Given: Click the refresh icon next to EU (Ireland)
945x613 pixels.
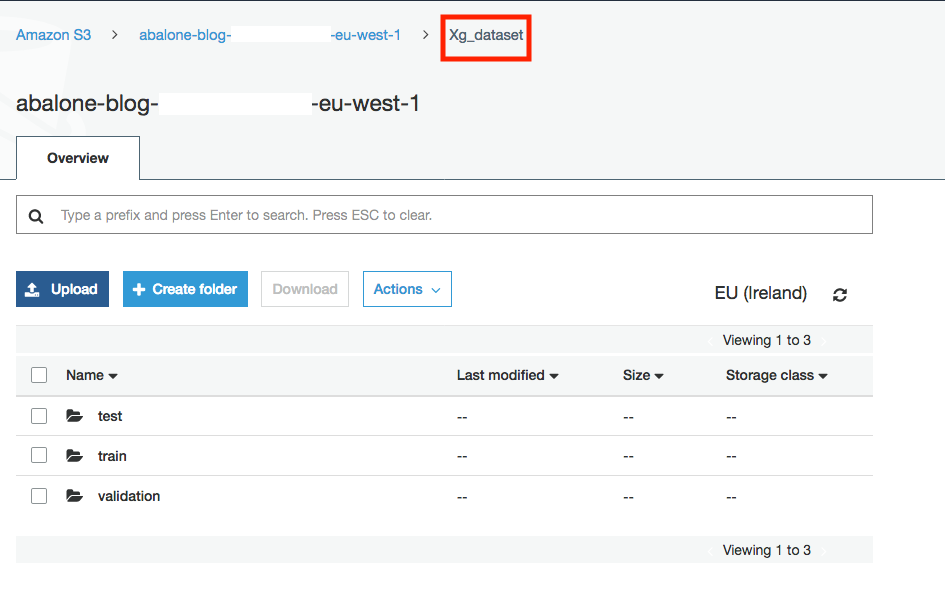Looking at the screenshot, I should coord(840,295).
